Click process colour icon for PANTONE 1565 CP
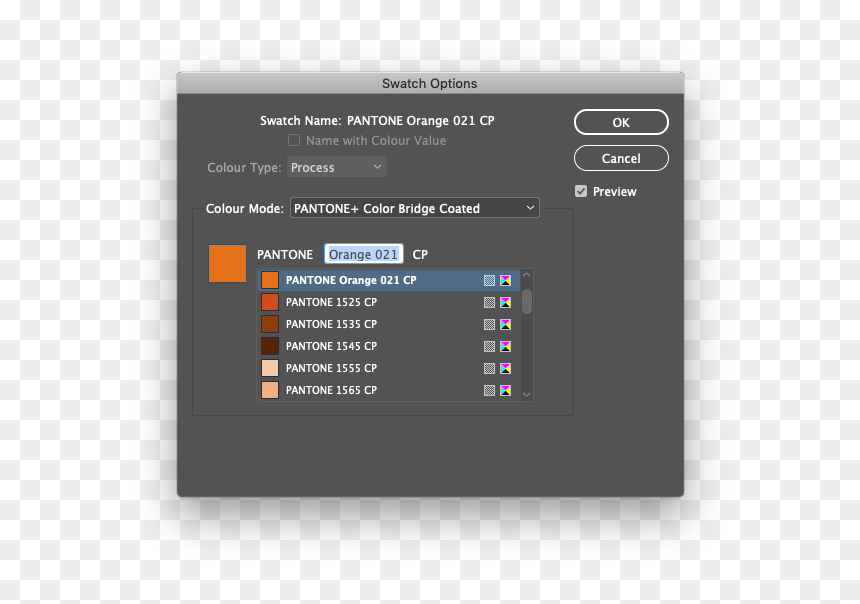Viewport: 860px width, 604px height. pos(489,390)
